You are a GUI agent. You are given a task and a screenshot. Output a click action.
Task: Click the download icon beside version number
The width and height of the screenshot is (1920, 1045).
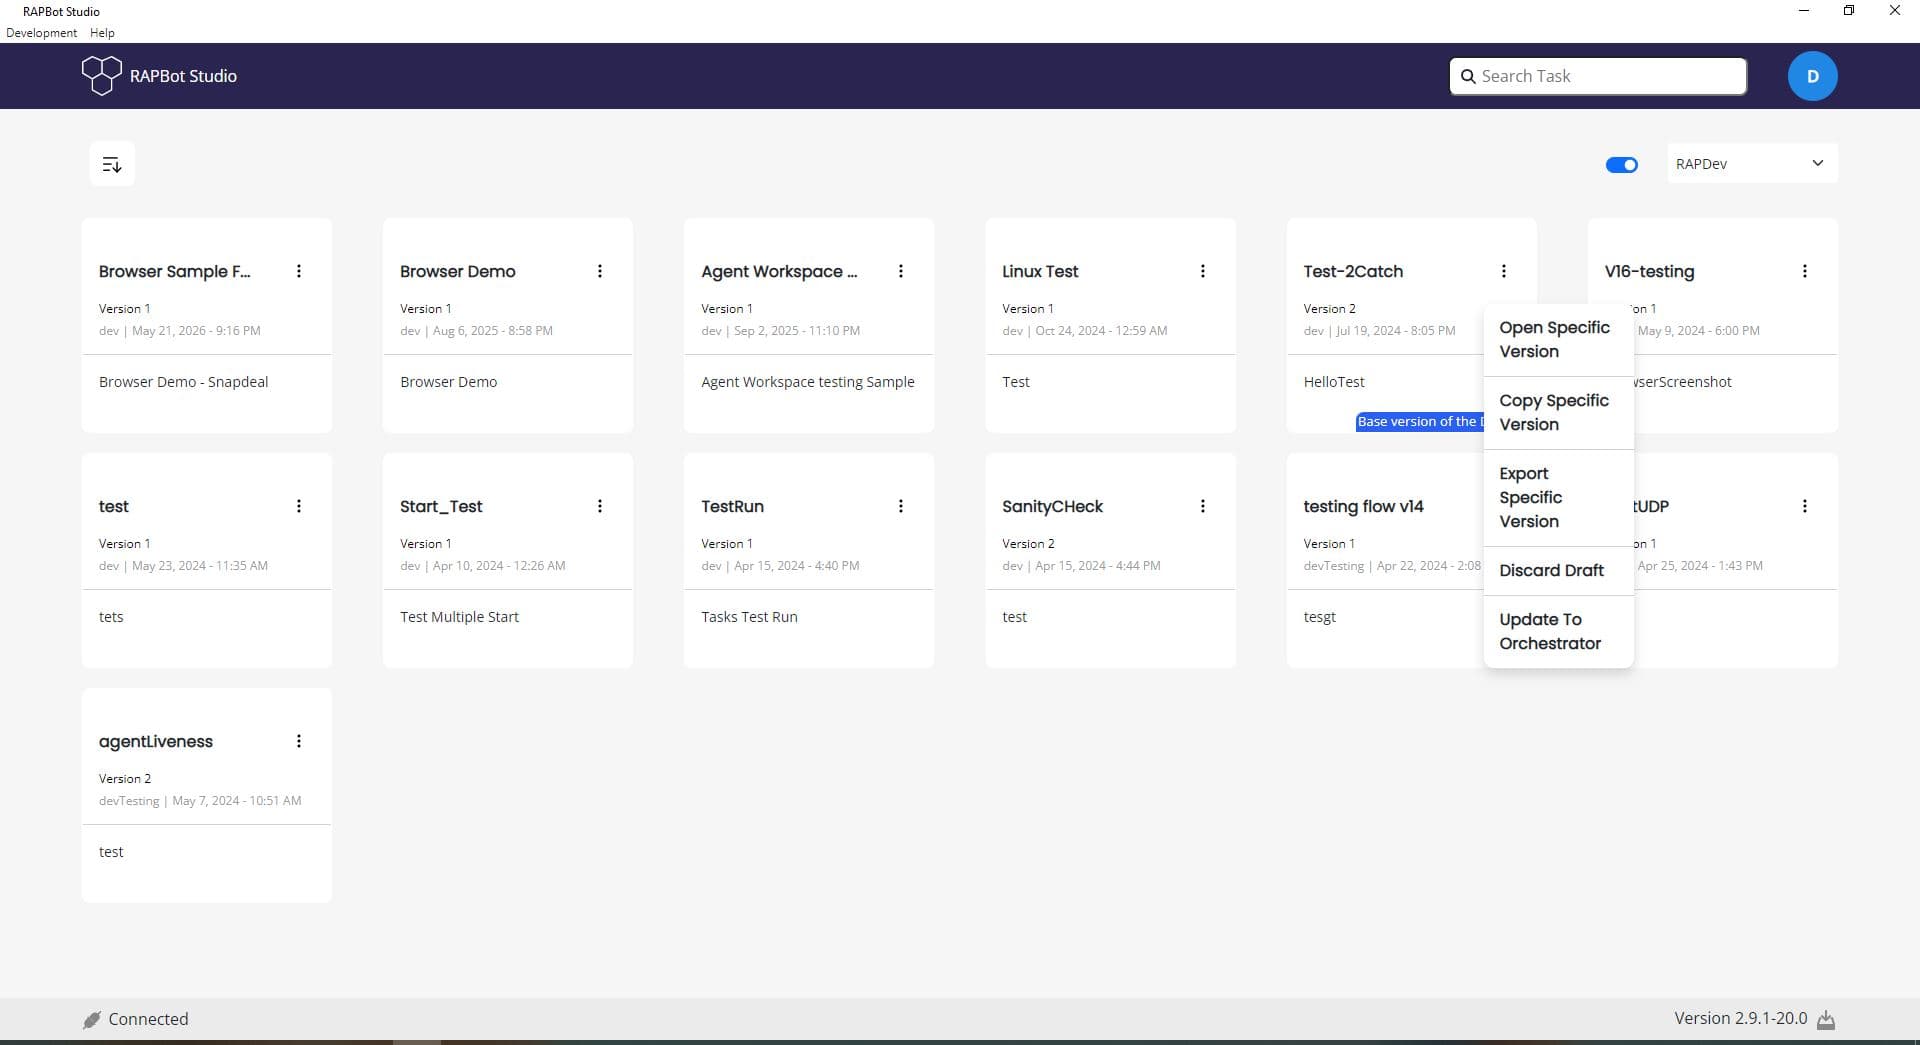pos(1826,1019)
